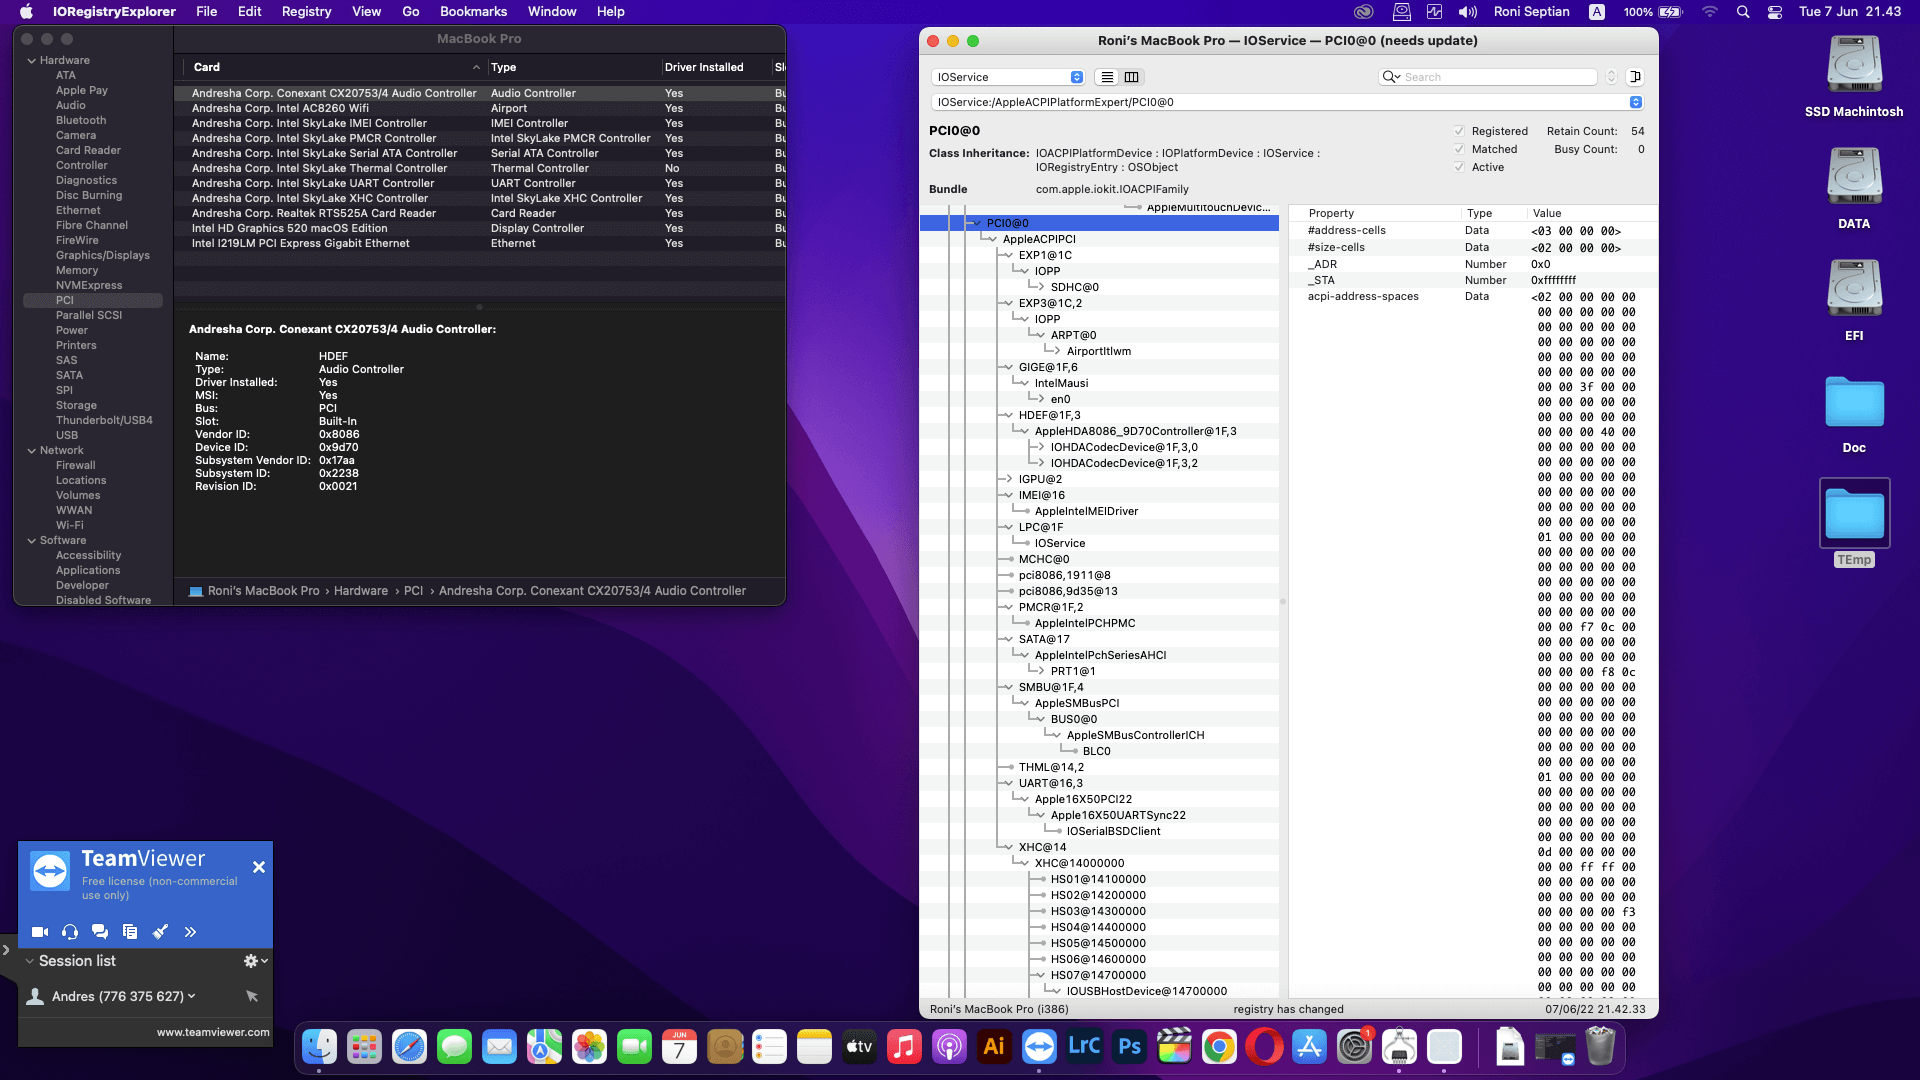Open the Registry menu
Viewport: 1920px width, 1080px height.
point(306,12)
